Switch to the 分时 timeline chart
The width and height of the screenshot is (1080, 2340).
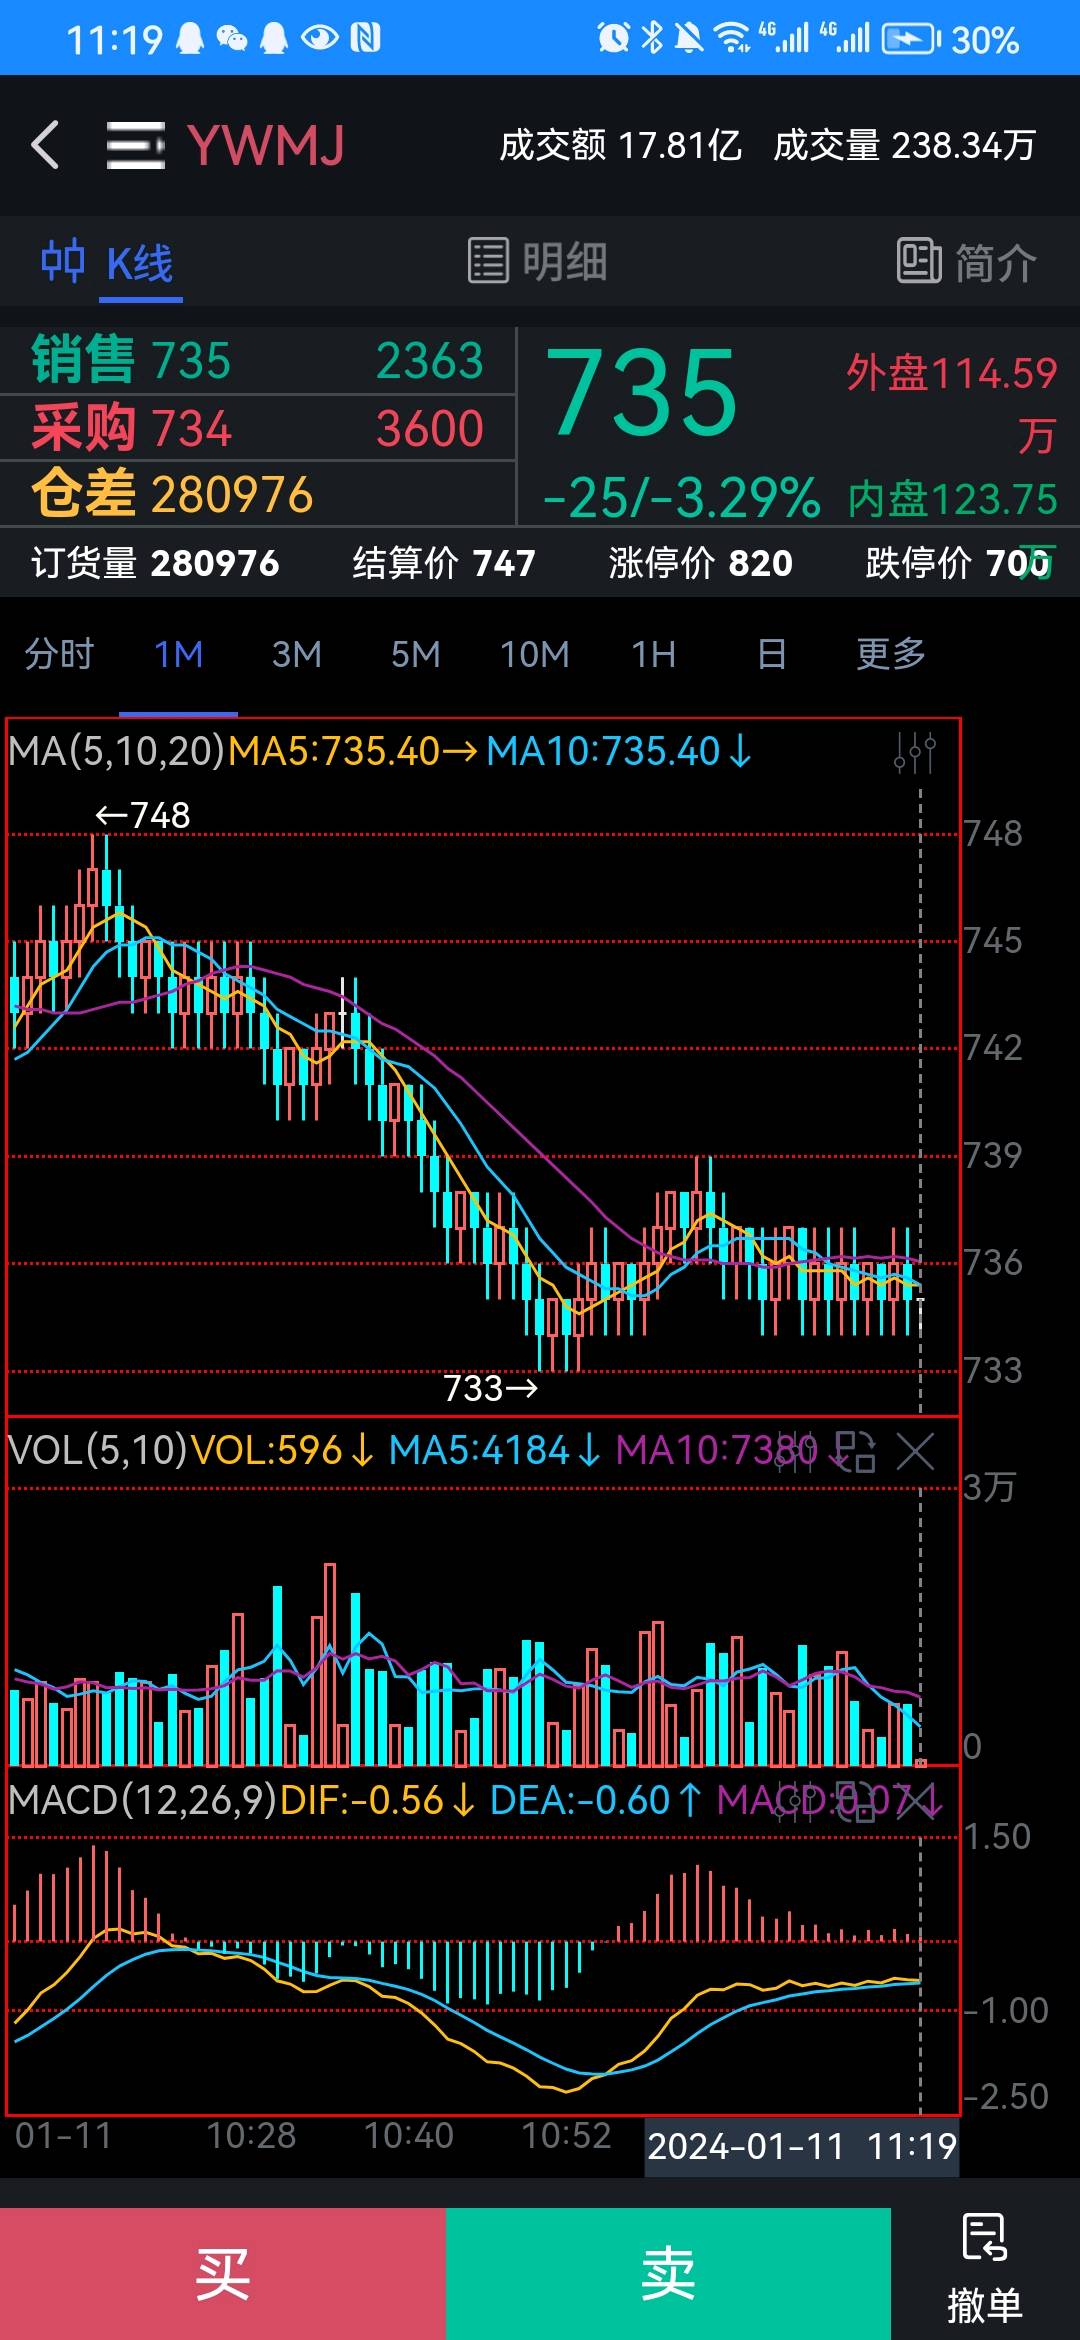pyautogui.click(x=59, y=654)
